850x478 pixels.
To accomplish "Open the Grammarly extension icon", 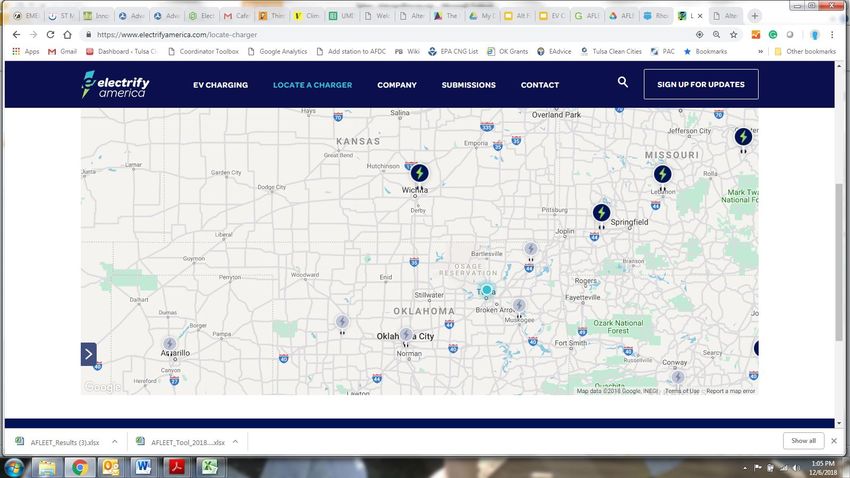I will pyautogui.click(x=772, y=35).
